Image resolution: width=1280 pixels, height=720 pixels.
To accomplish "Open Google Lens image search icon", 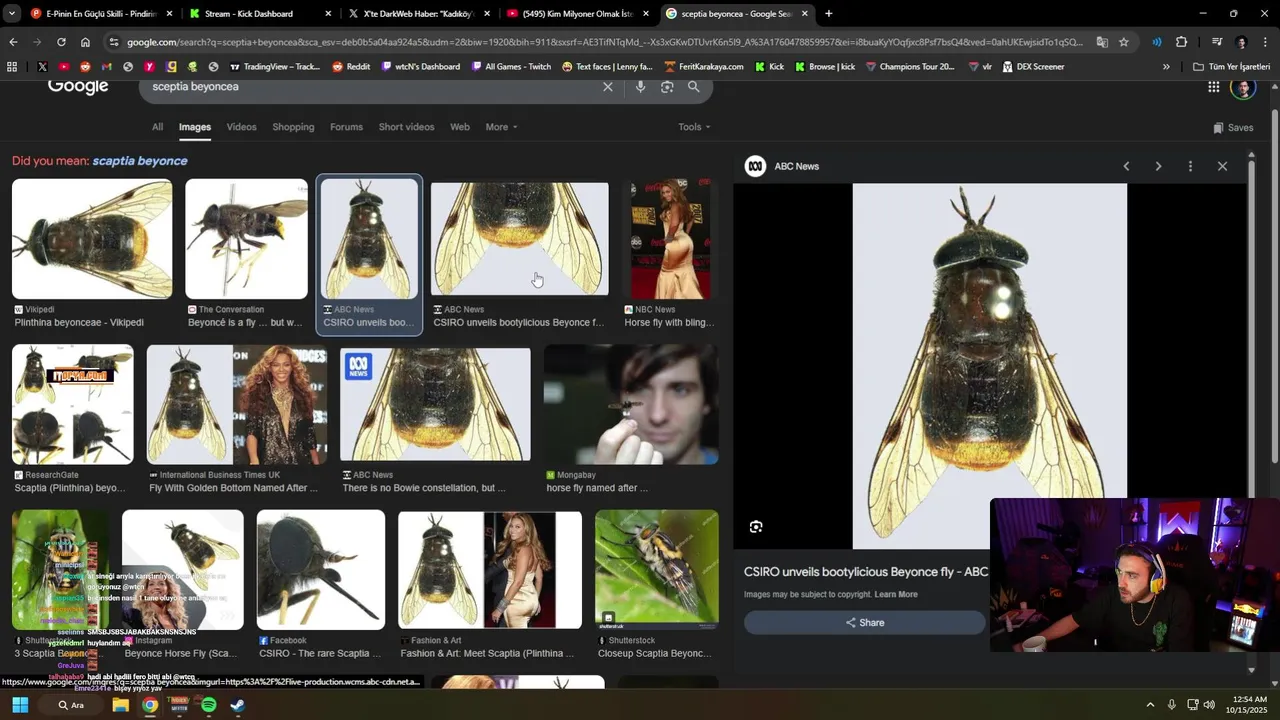I will (x=667, y=87).
